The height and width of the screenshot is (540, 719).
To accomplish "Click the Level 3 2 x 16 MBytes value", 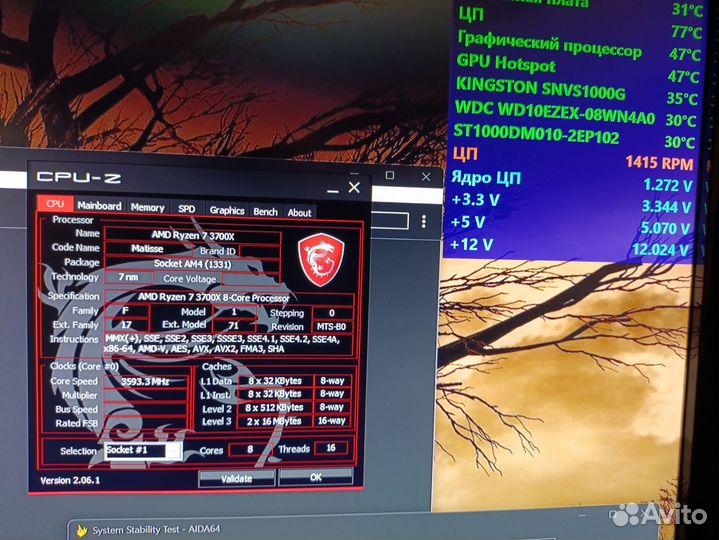I will pos(274,421).
